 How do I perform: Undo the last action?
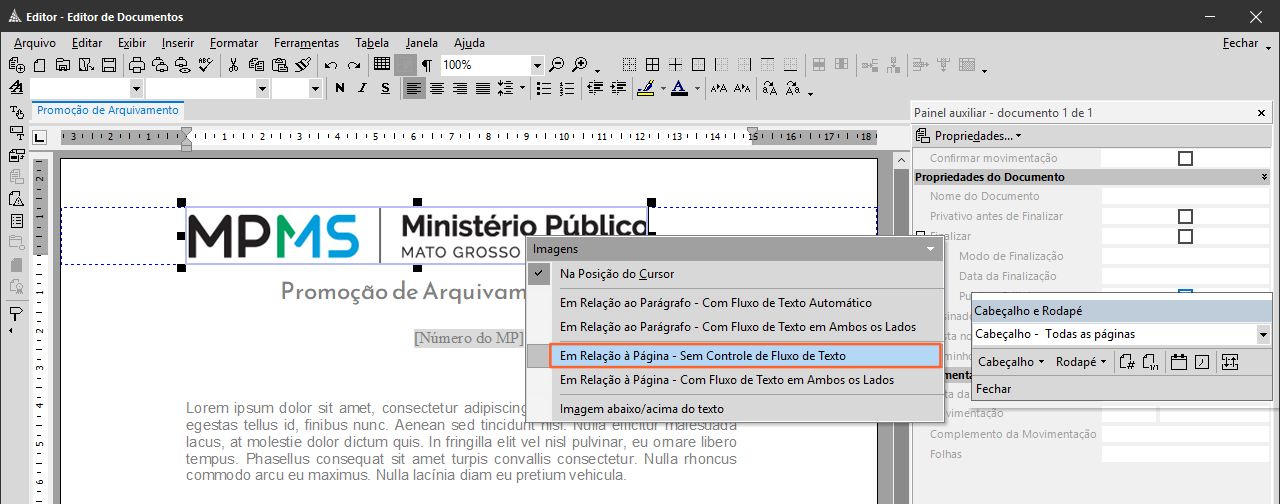[331, 65]
